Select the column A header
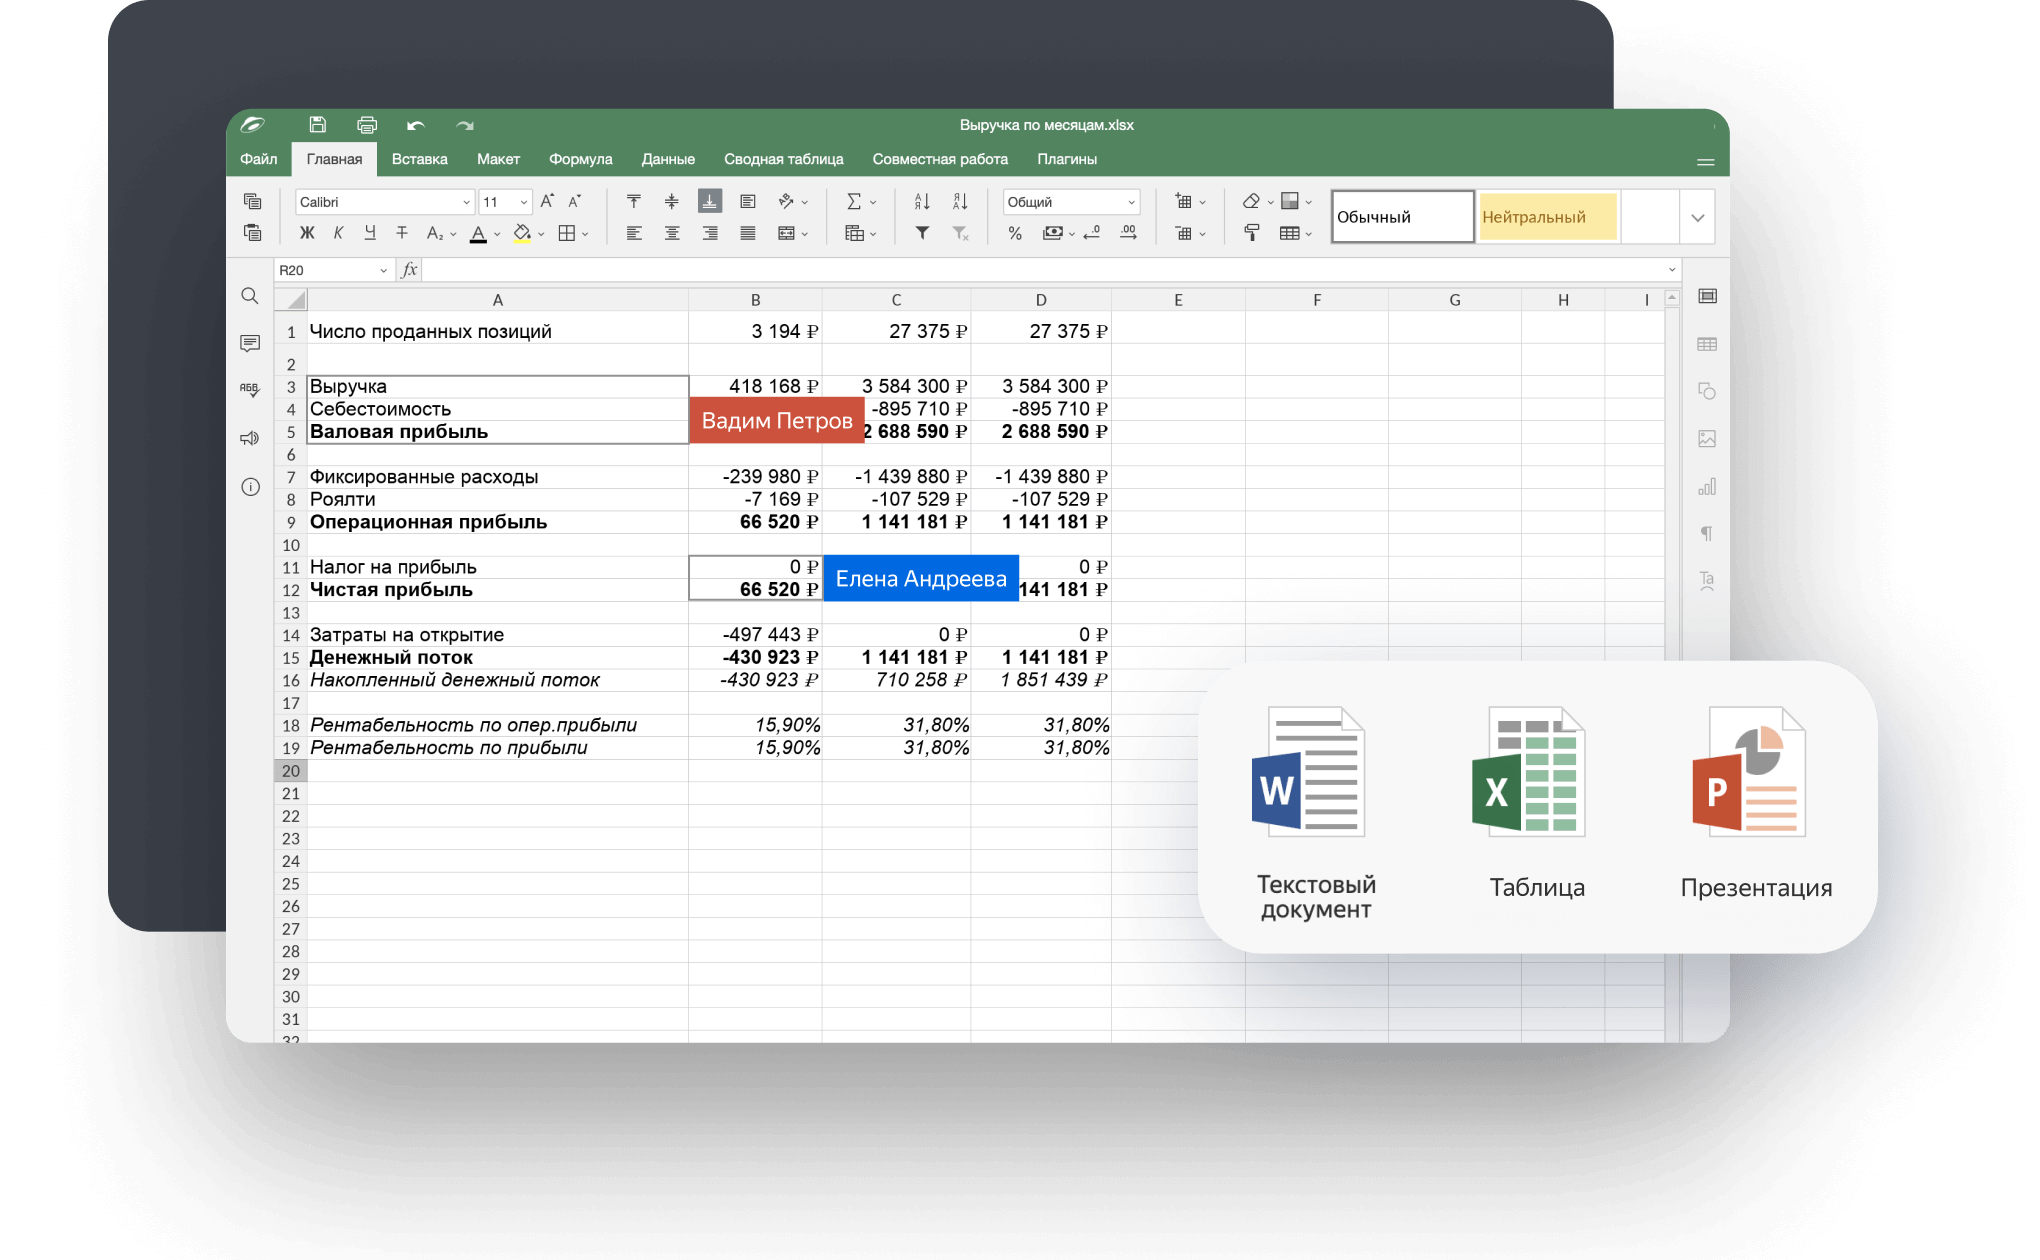The height and width of the screenshot is (1260, 2040). 497,300
